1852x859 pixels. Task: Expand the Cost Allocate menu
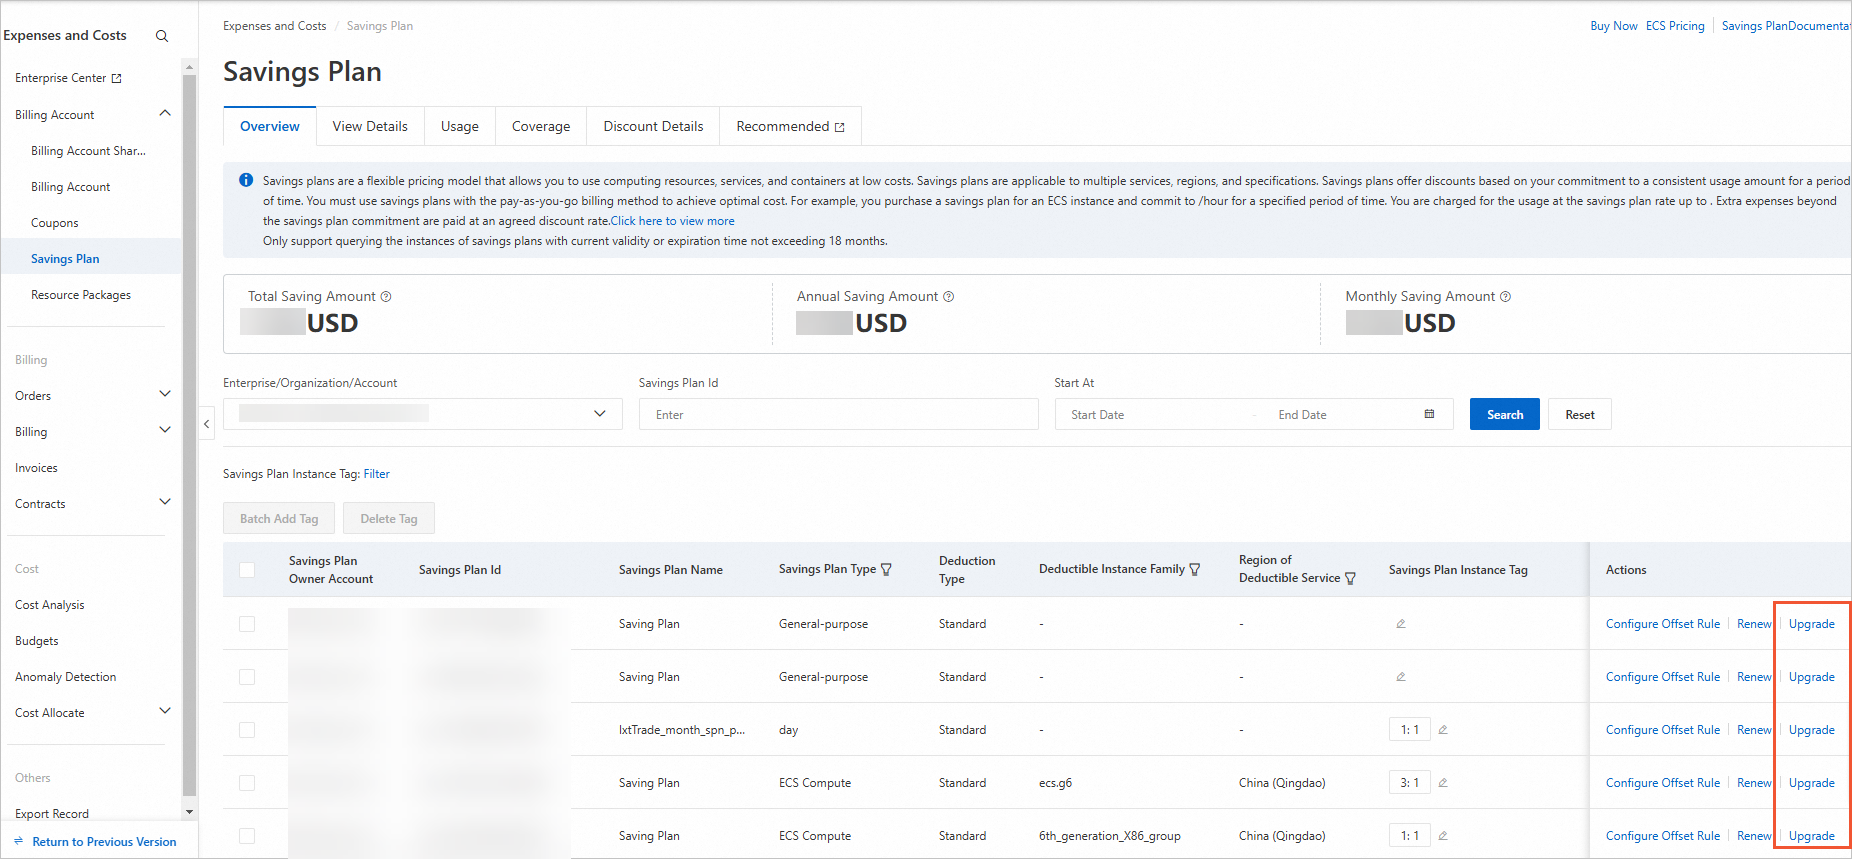pos(165,711)
